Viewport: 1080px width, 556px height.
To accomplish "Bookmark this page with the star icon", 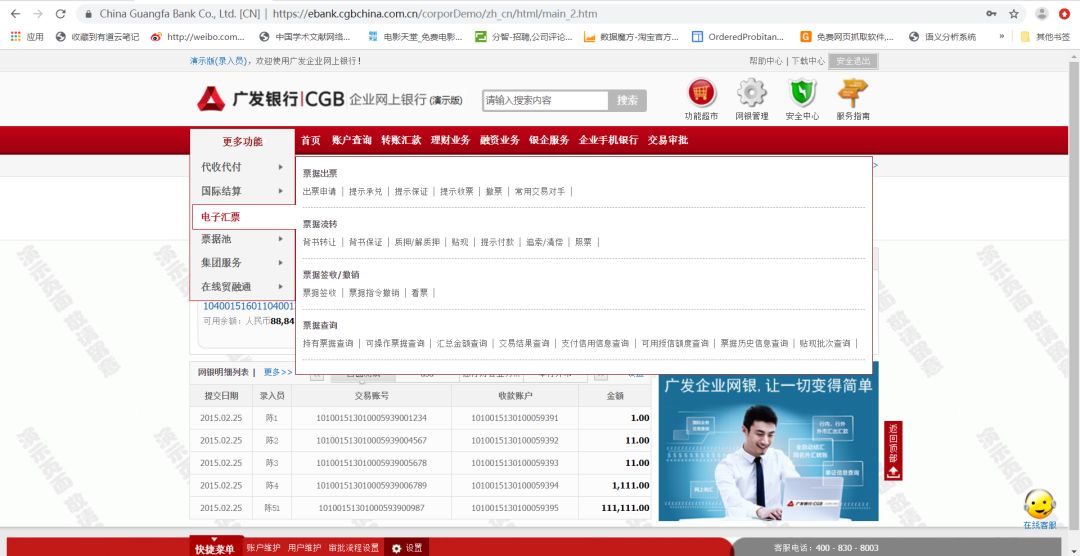I will click(x=1014, y=14).
